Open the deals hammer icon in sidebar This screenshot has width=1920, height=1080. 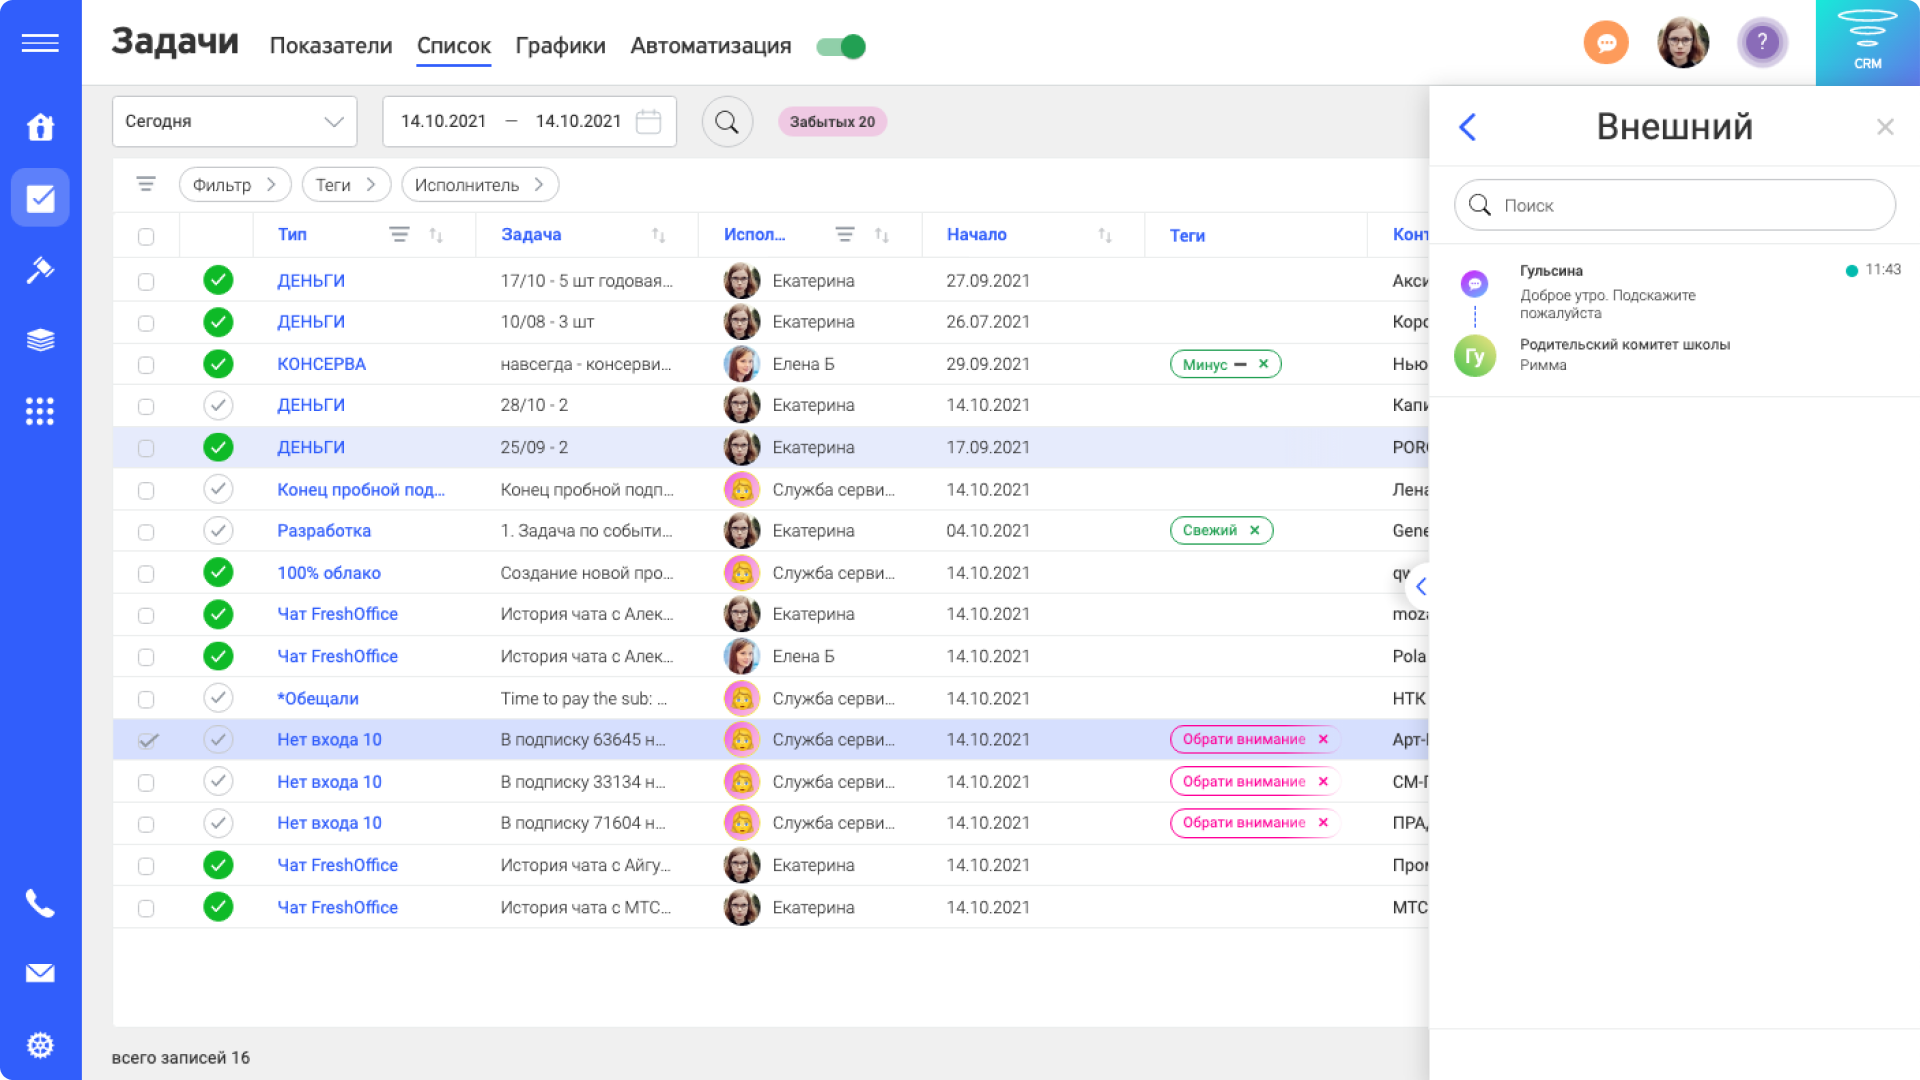[x=40, y=270]
